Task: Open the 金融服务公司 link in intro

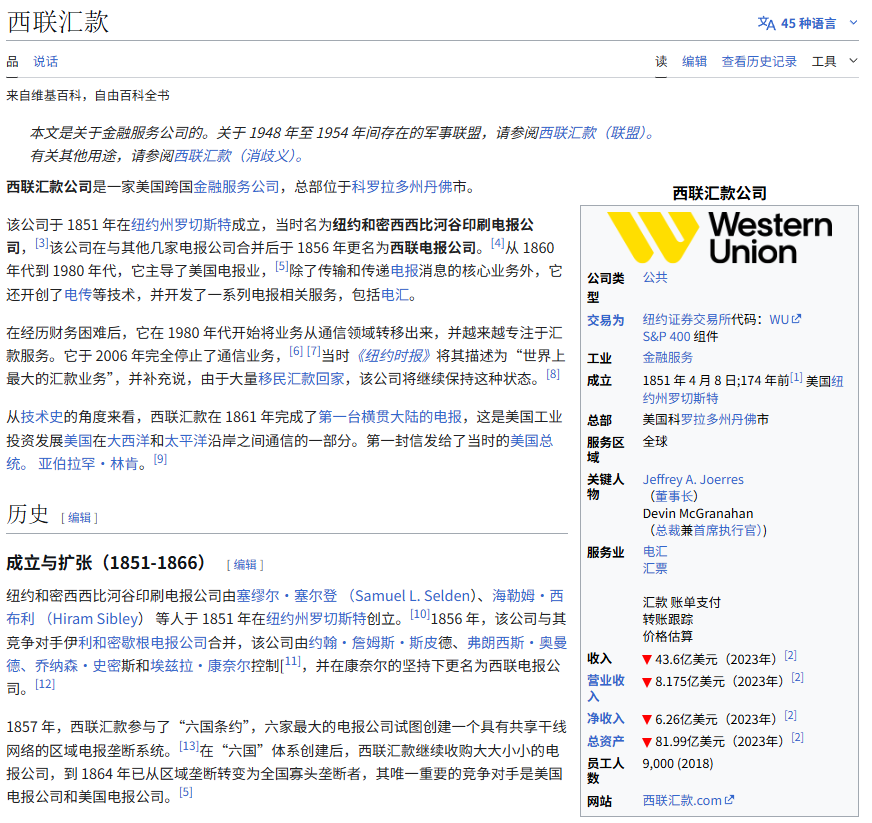Action: 236,187
